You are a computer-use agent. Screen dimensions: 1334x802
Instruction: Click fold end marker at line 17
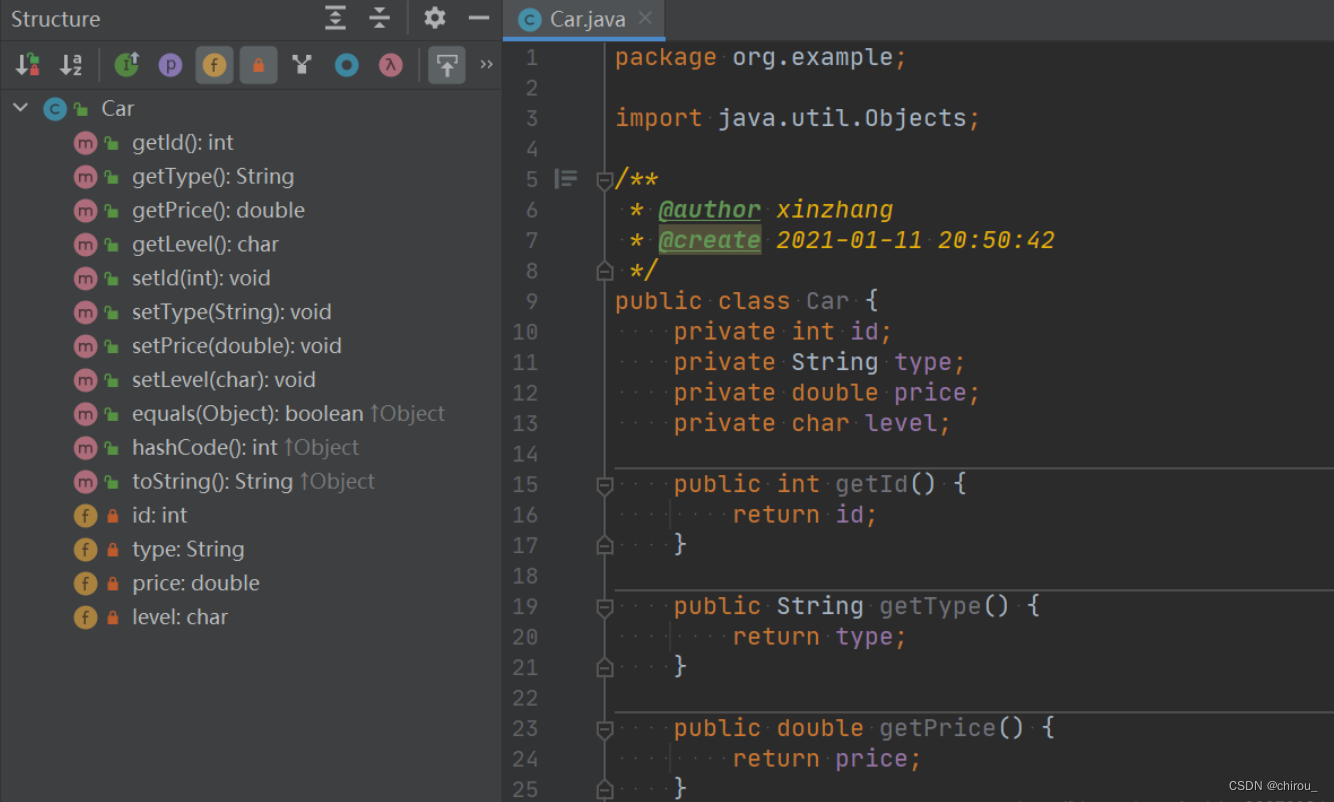[604, 545]
